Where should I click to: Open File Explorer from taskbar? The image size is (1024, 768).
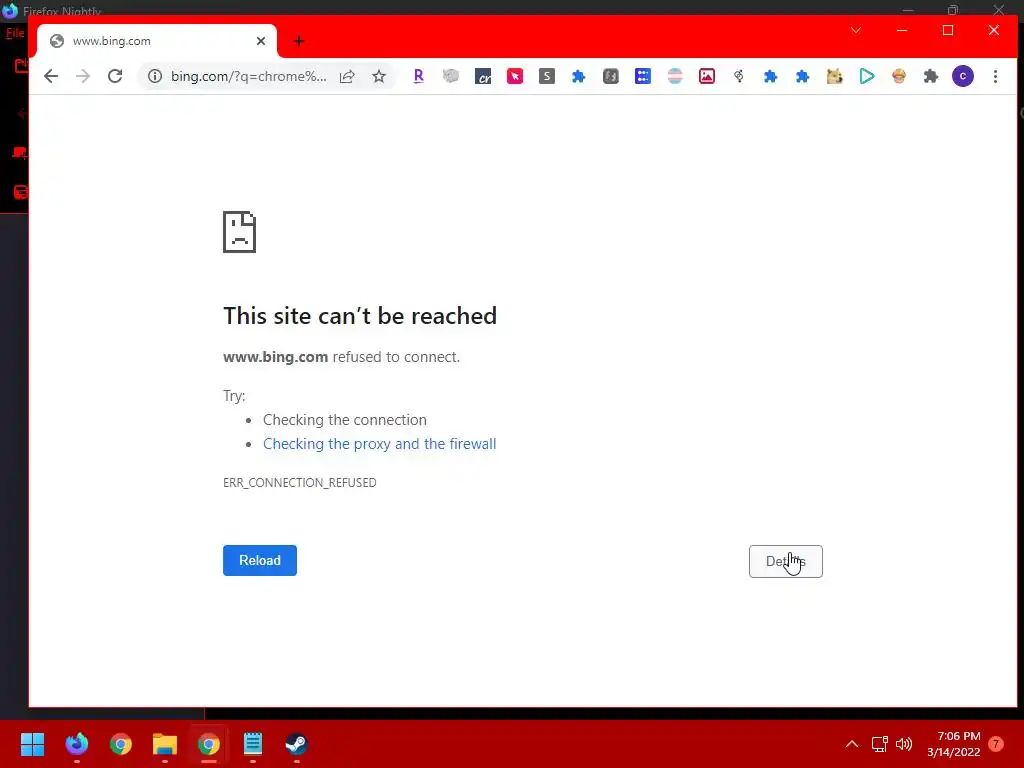[x=165, y=744]
